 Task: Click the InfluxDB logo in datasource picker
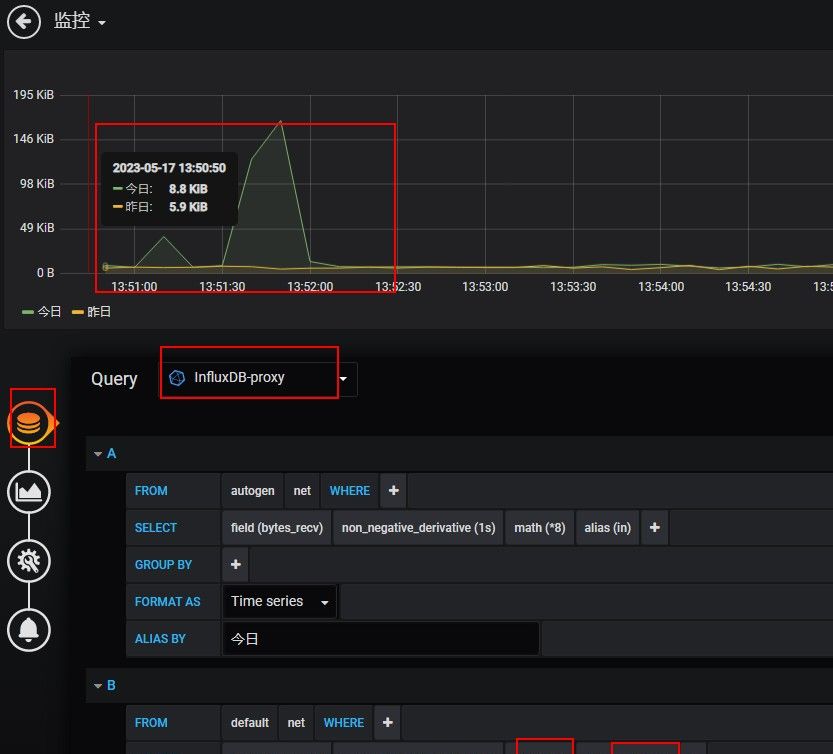pos(179,378)
